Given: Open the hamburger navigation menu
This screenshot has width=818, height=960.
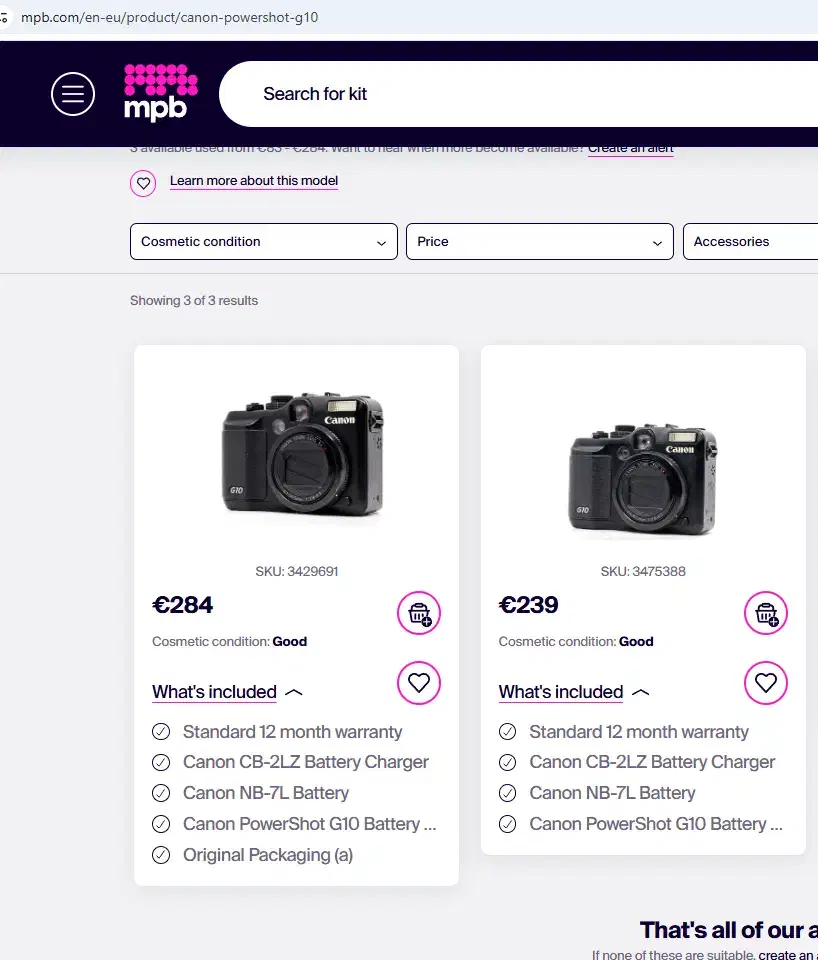Looking at the screenshot, I should (73, 93).
